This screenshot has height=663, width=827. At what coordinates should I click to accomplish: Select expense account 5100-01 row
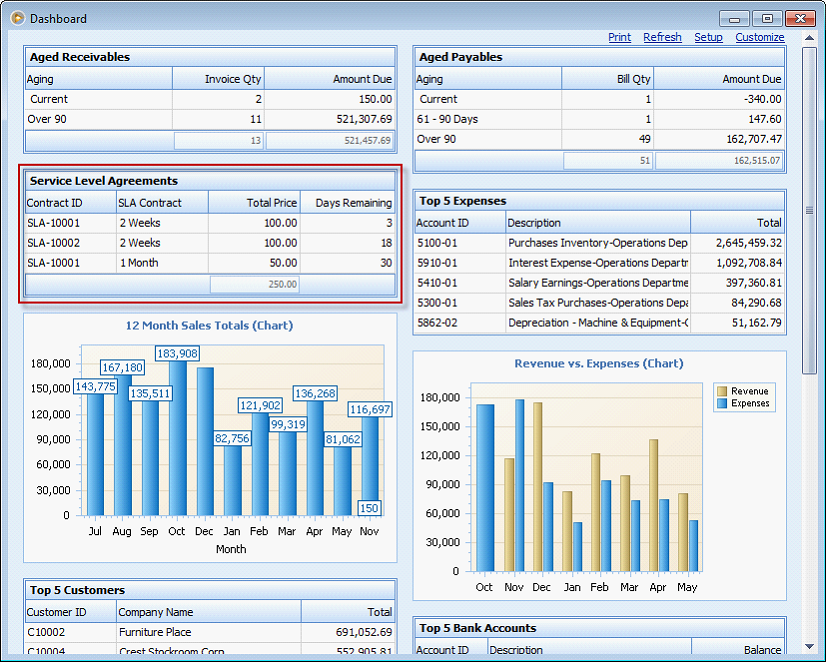point(599,243)
